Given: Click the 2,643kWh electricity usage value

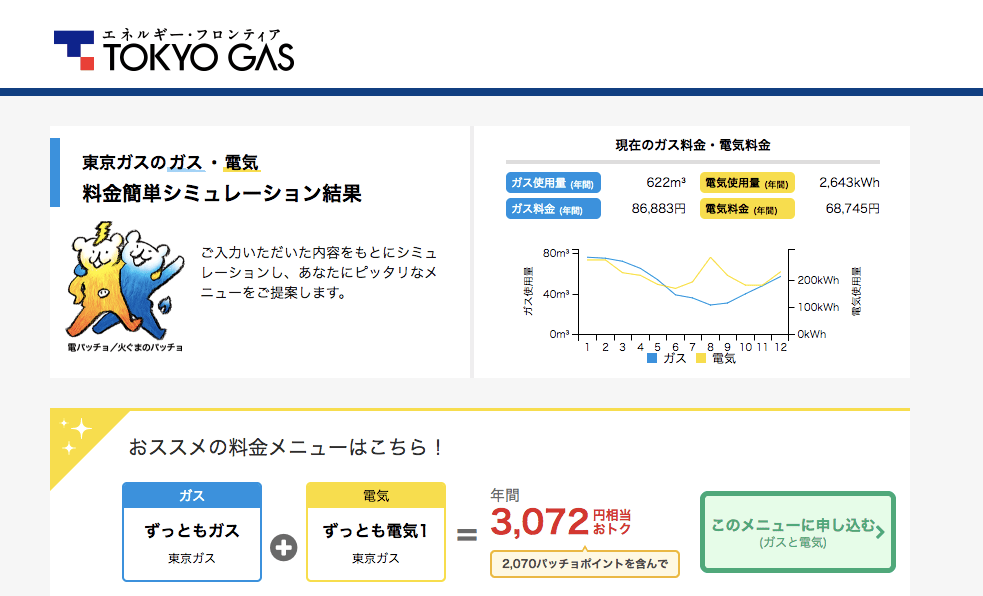Looking at the screenshot, I should [849, 182].
